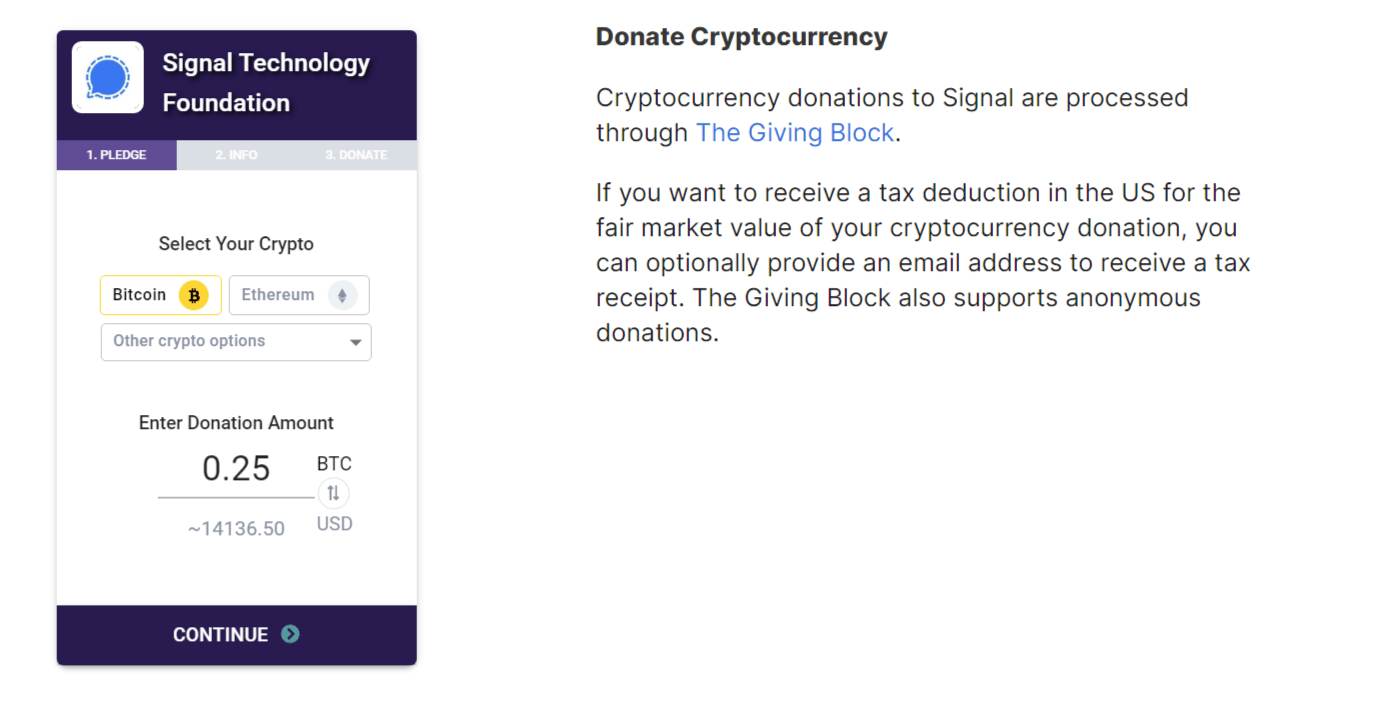This screenshot has width=1373, height=713.
Task: Click the Ethereum diamond icon
Action: pos(343,295)
